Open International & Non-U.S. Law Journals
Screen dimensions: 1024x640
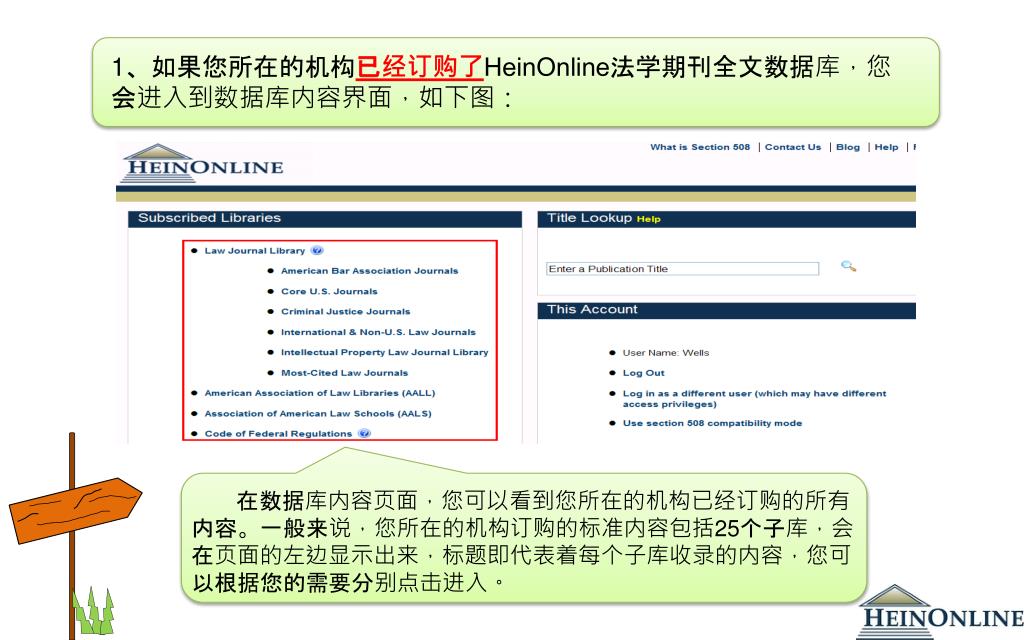tap(378, 332)
